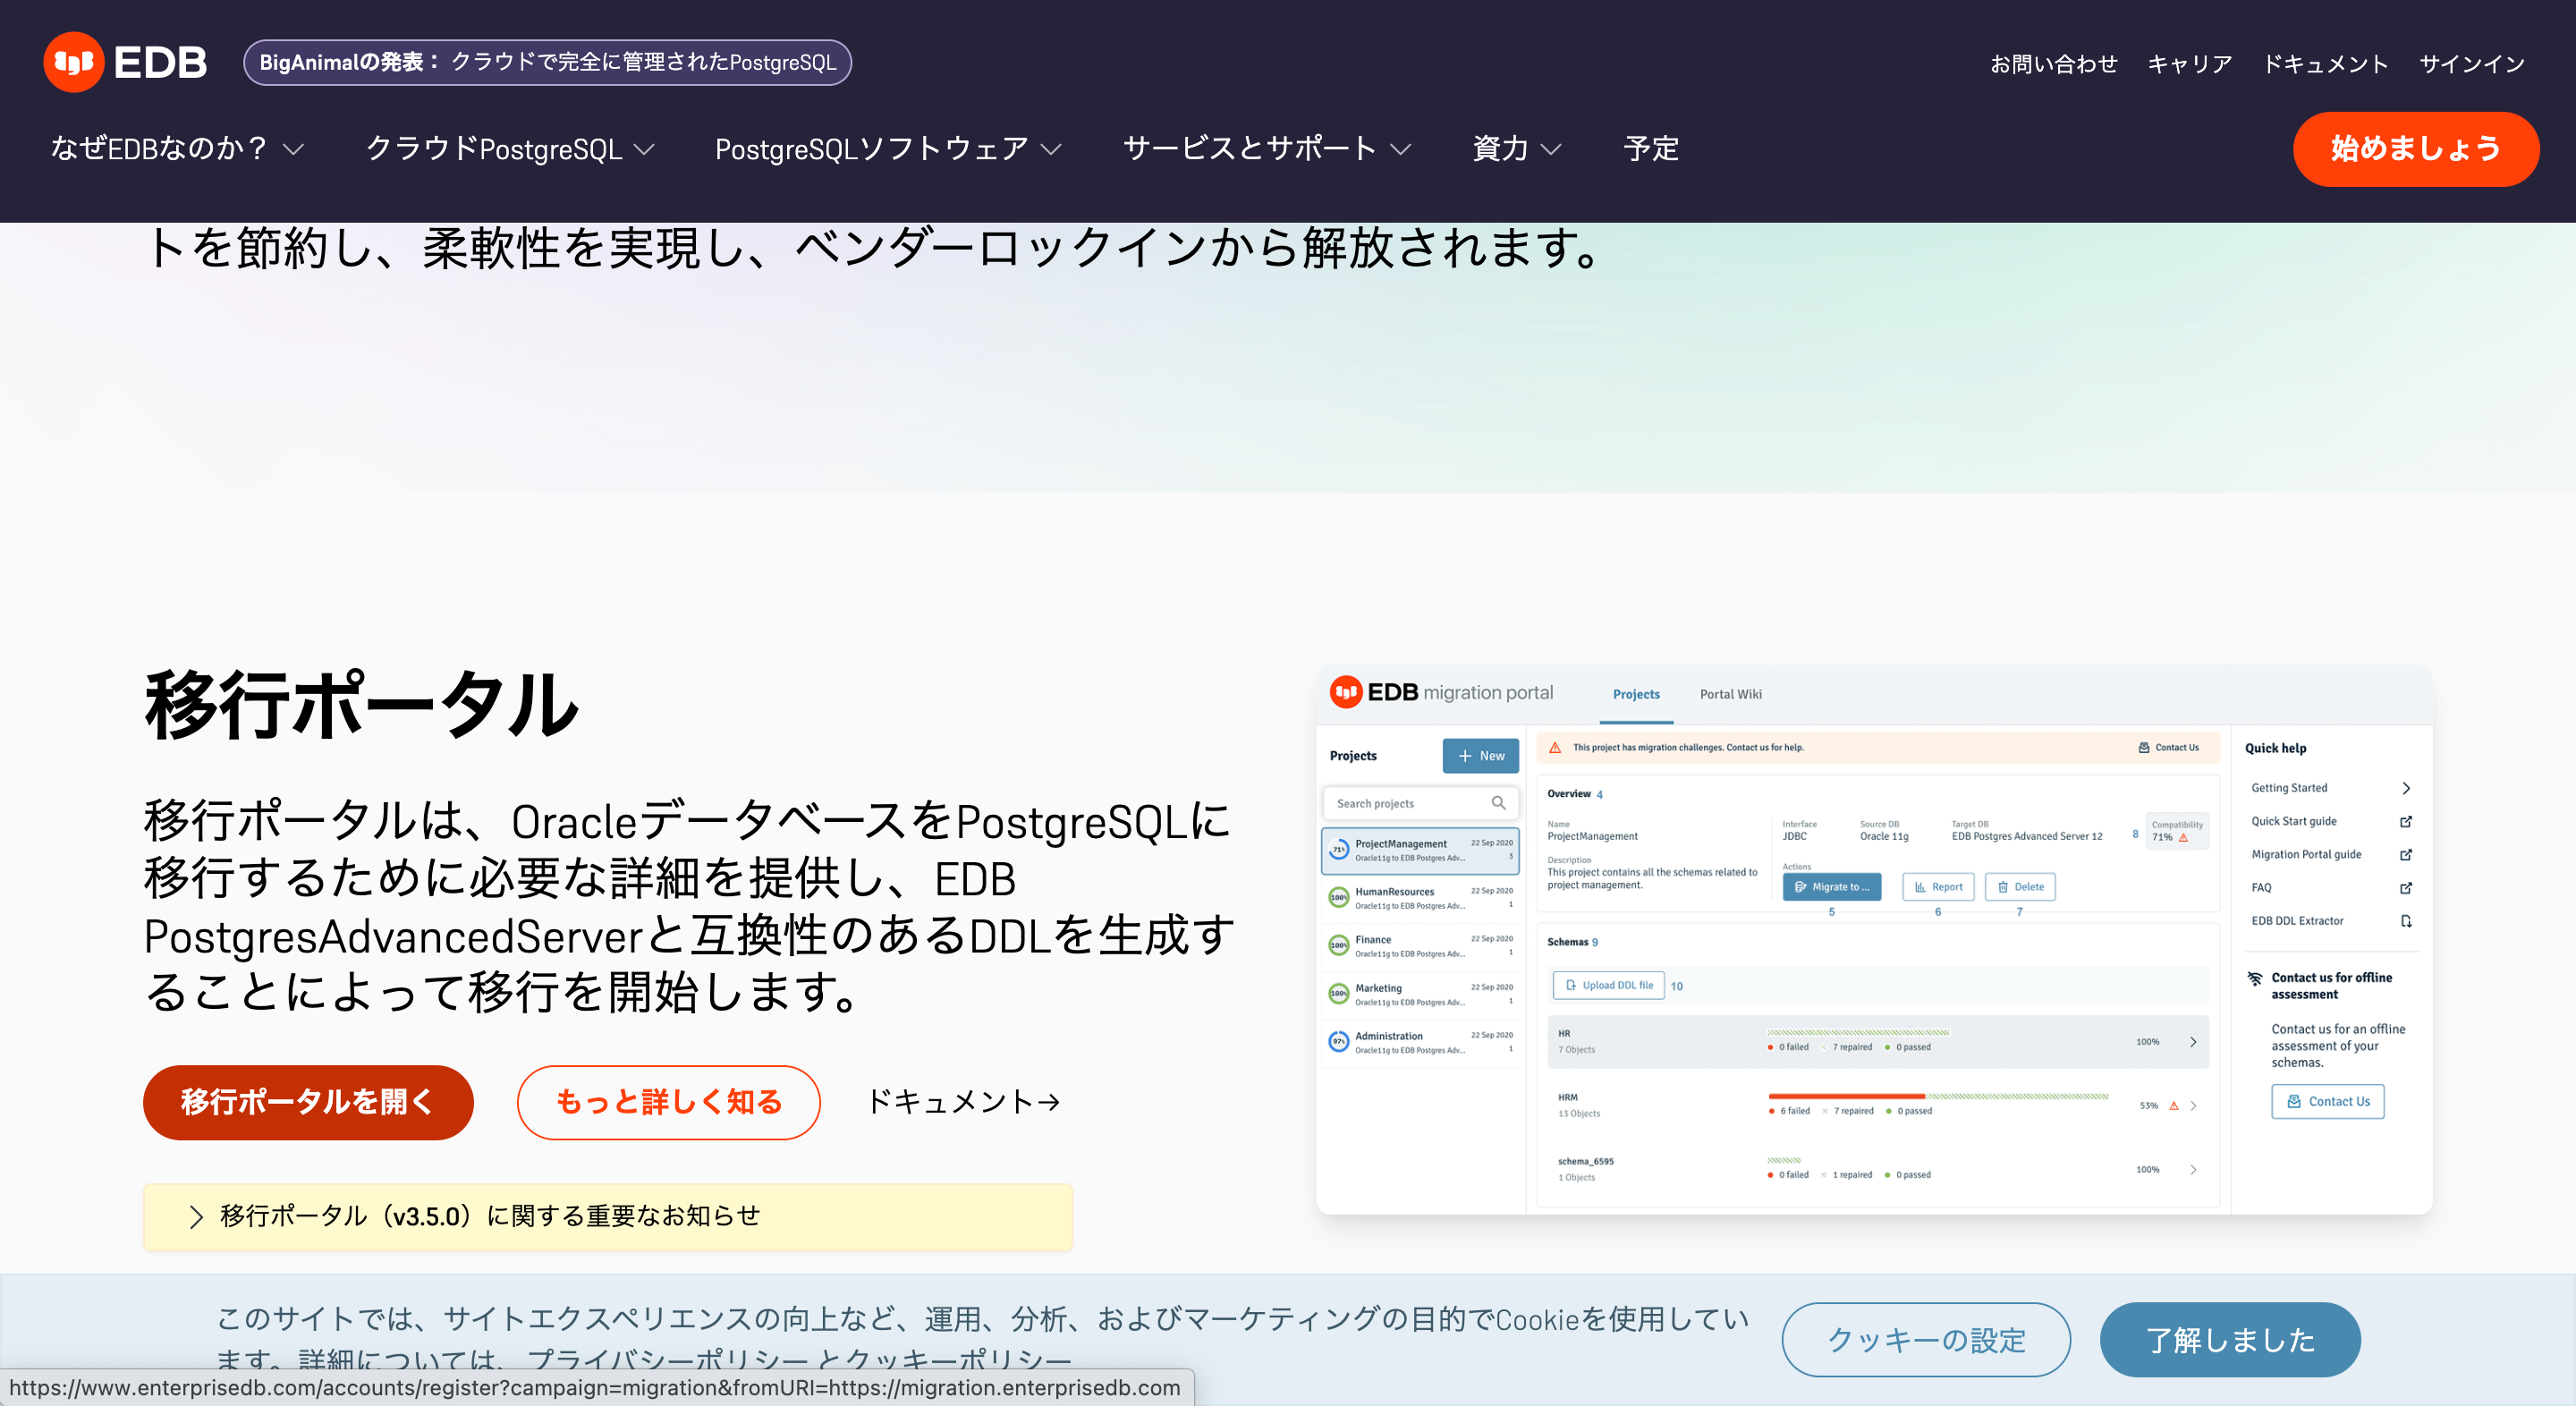Click the Getting Started chevron arrow
This screenshot has width=2576, height=1406.
[x=2406, y=788]
